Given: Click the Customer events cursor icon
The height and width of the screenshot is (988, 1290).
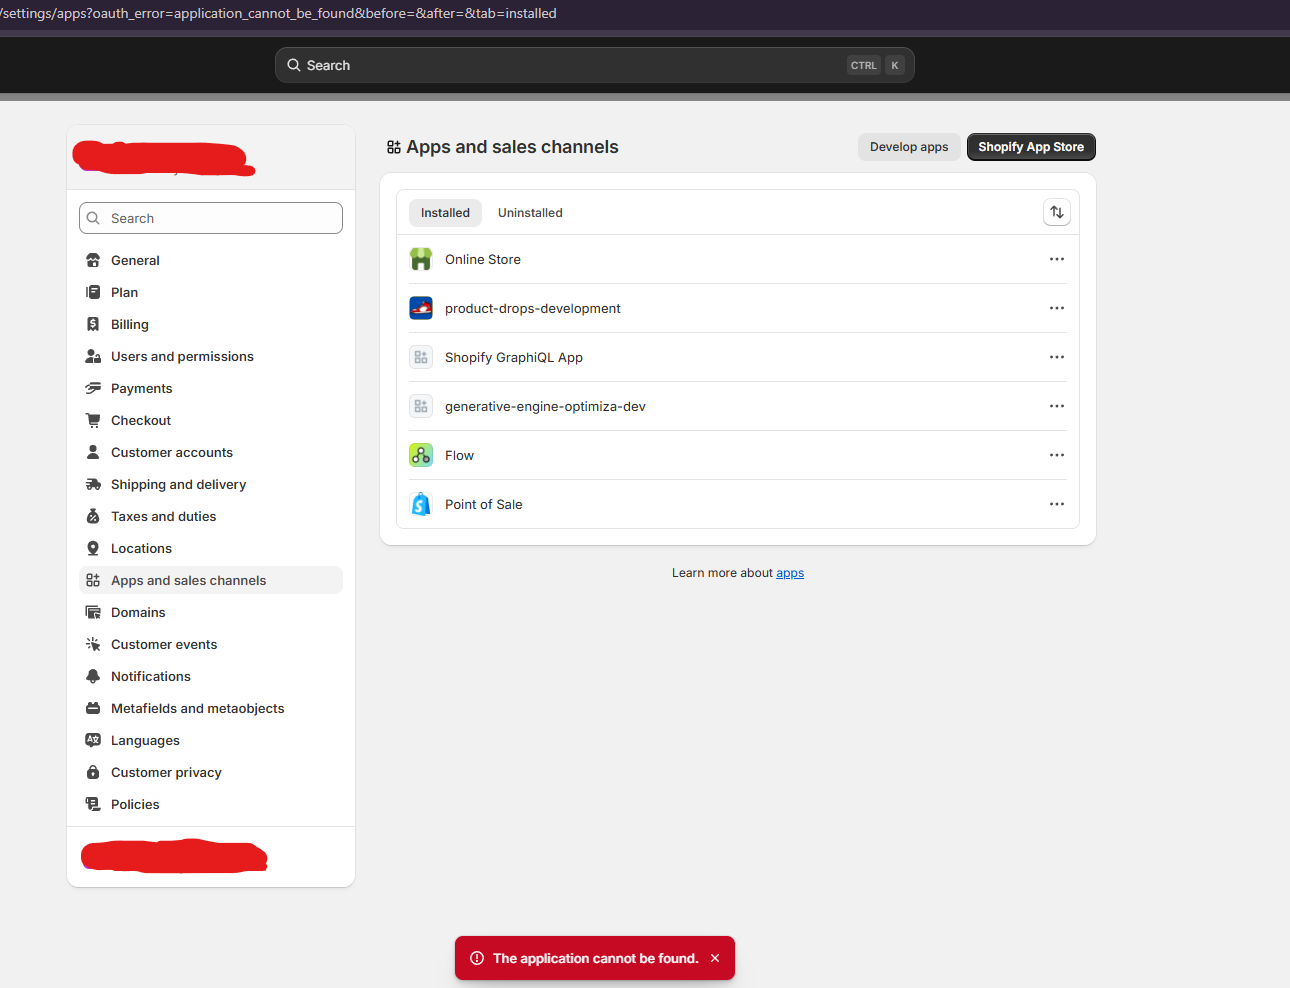Looking at the screenshot, I should pyautogui.click(x=93, y=644).
